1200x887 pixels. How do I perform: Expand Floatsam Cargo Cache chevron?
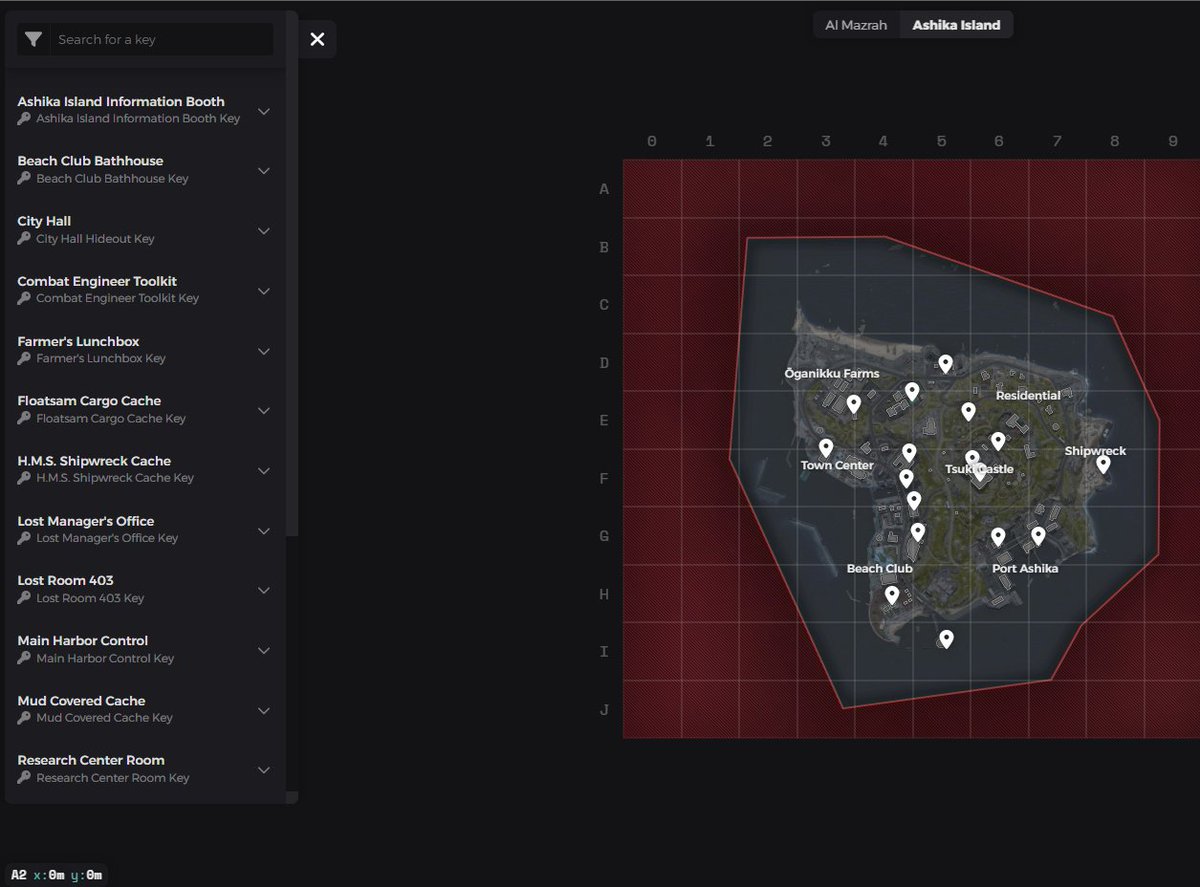[264, 410]
